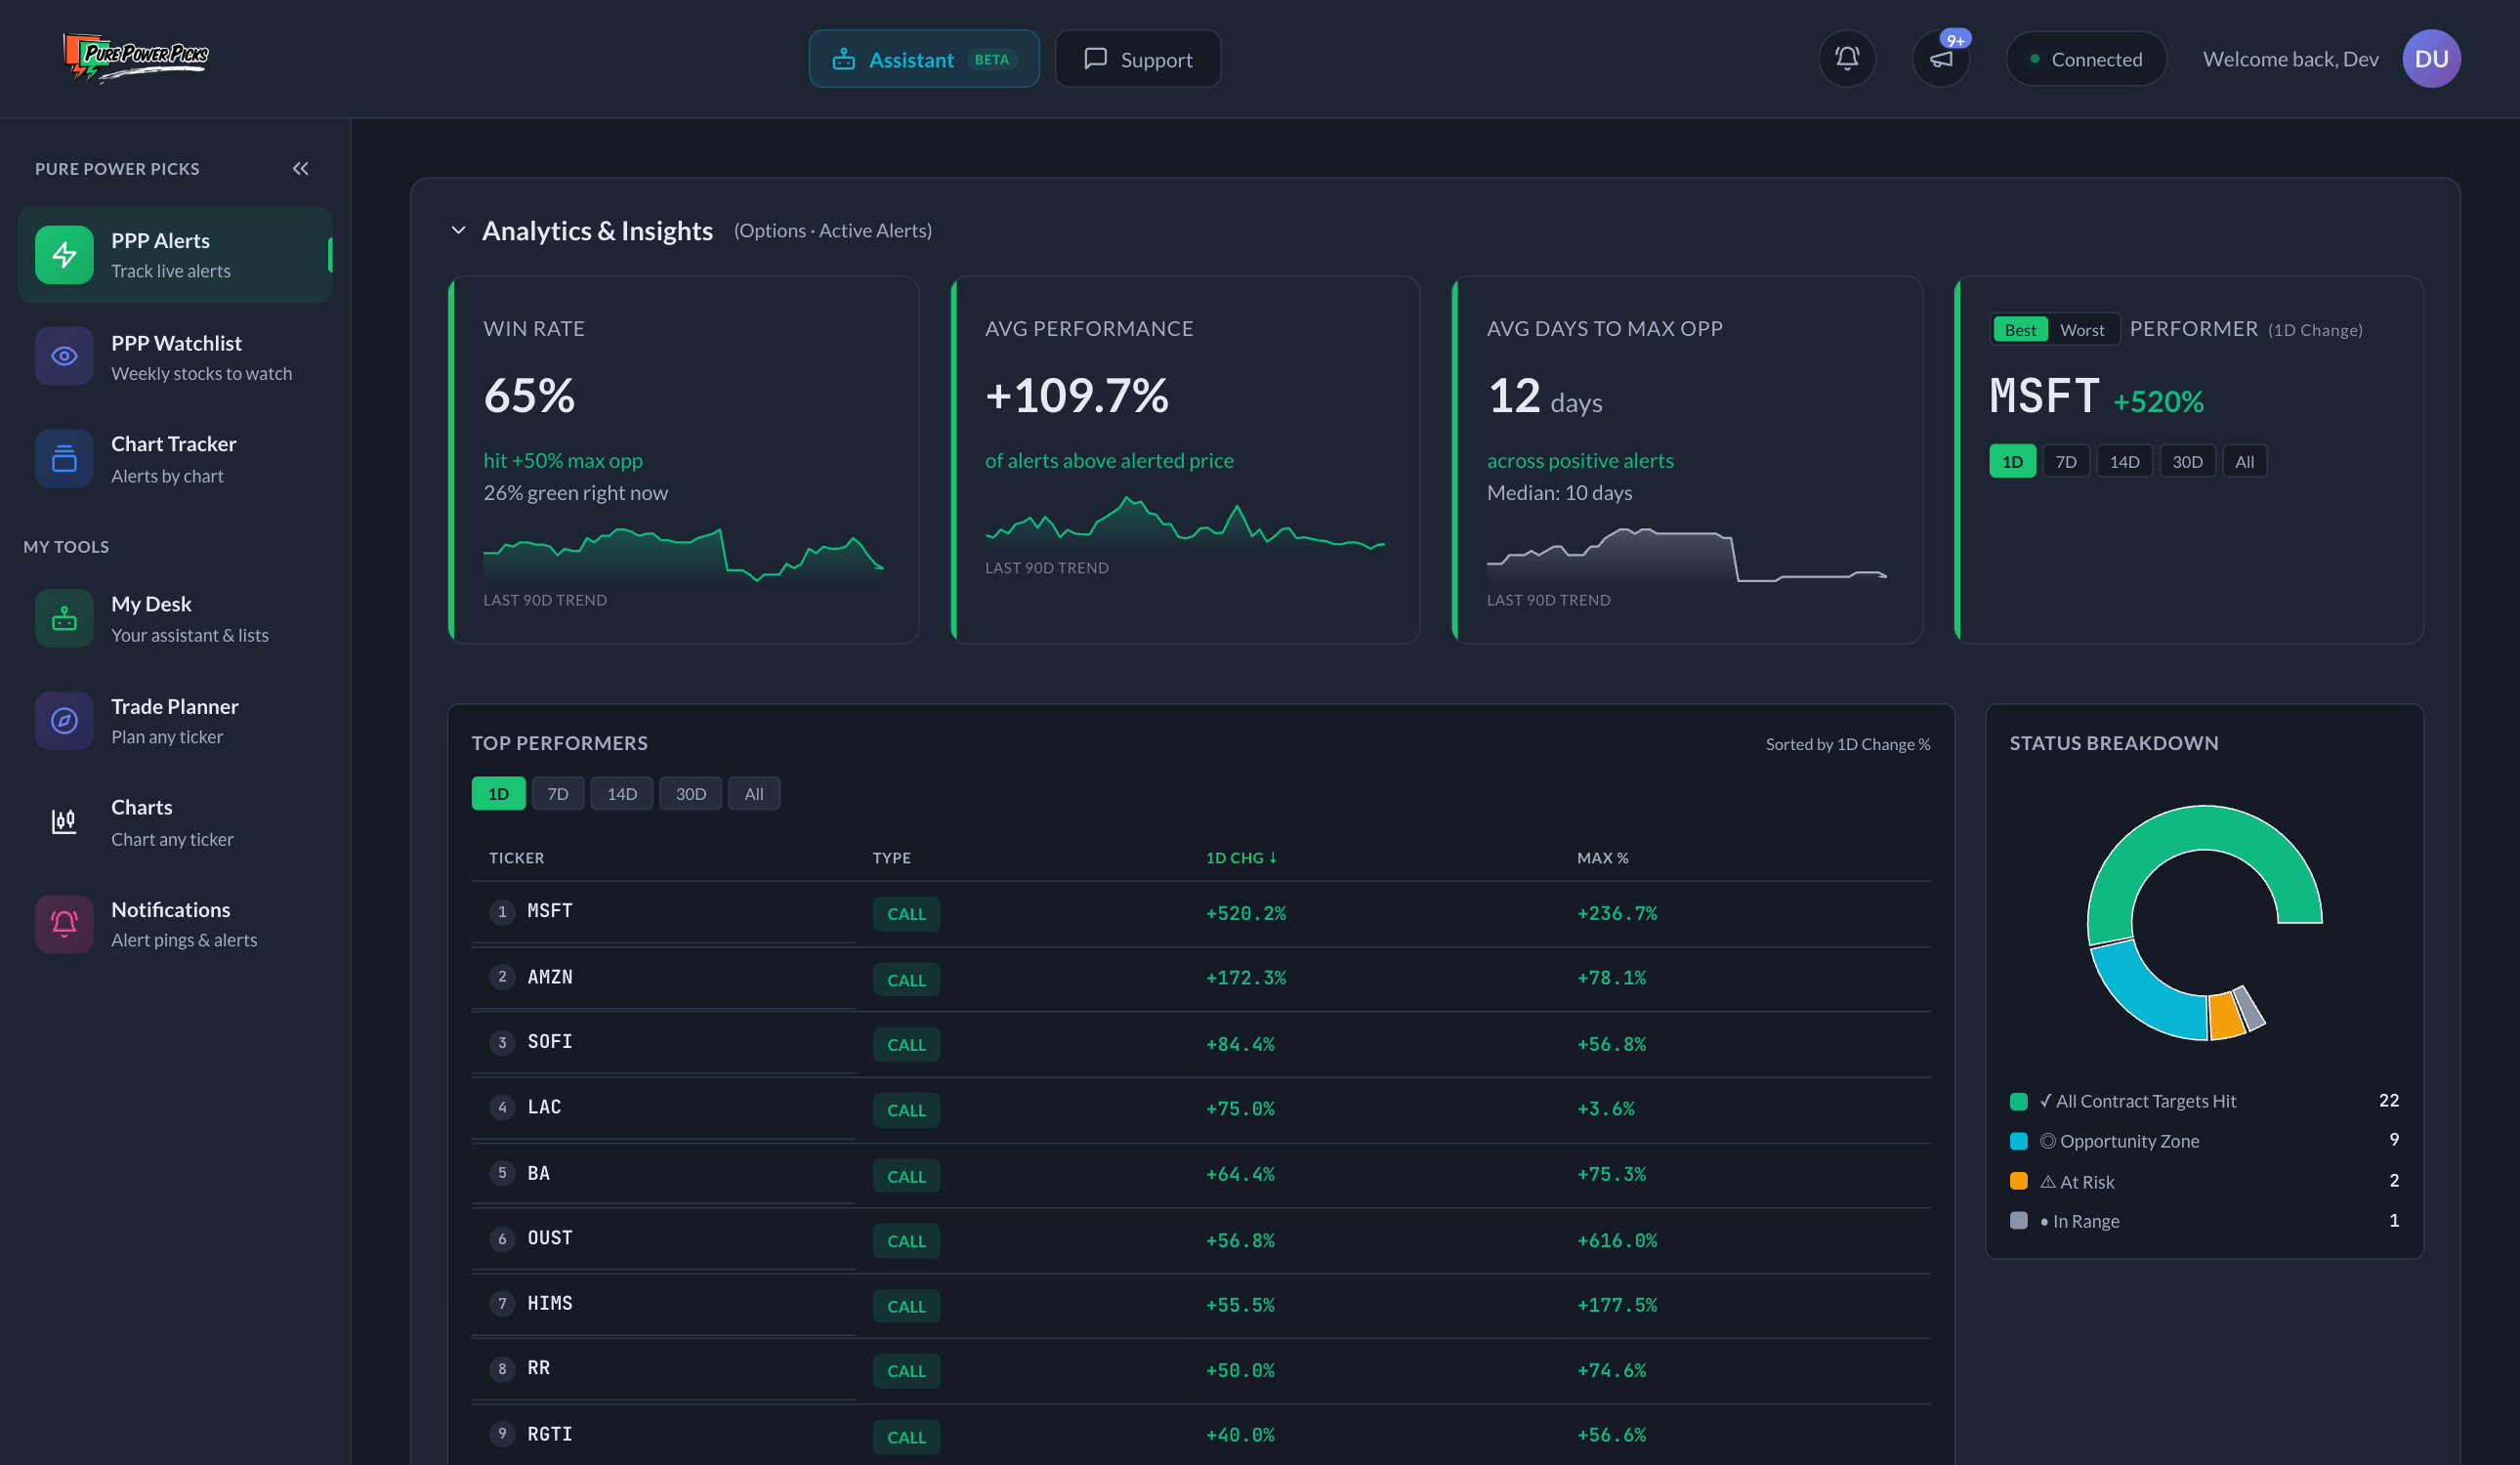Select Top Performers All tab
Screen dimensions: 2520x1465
coord(754,793)
